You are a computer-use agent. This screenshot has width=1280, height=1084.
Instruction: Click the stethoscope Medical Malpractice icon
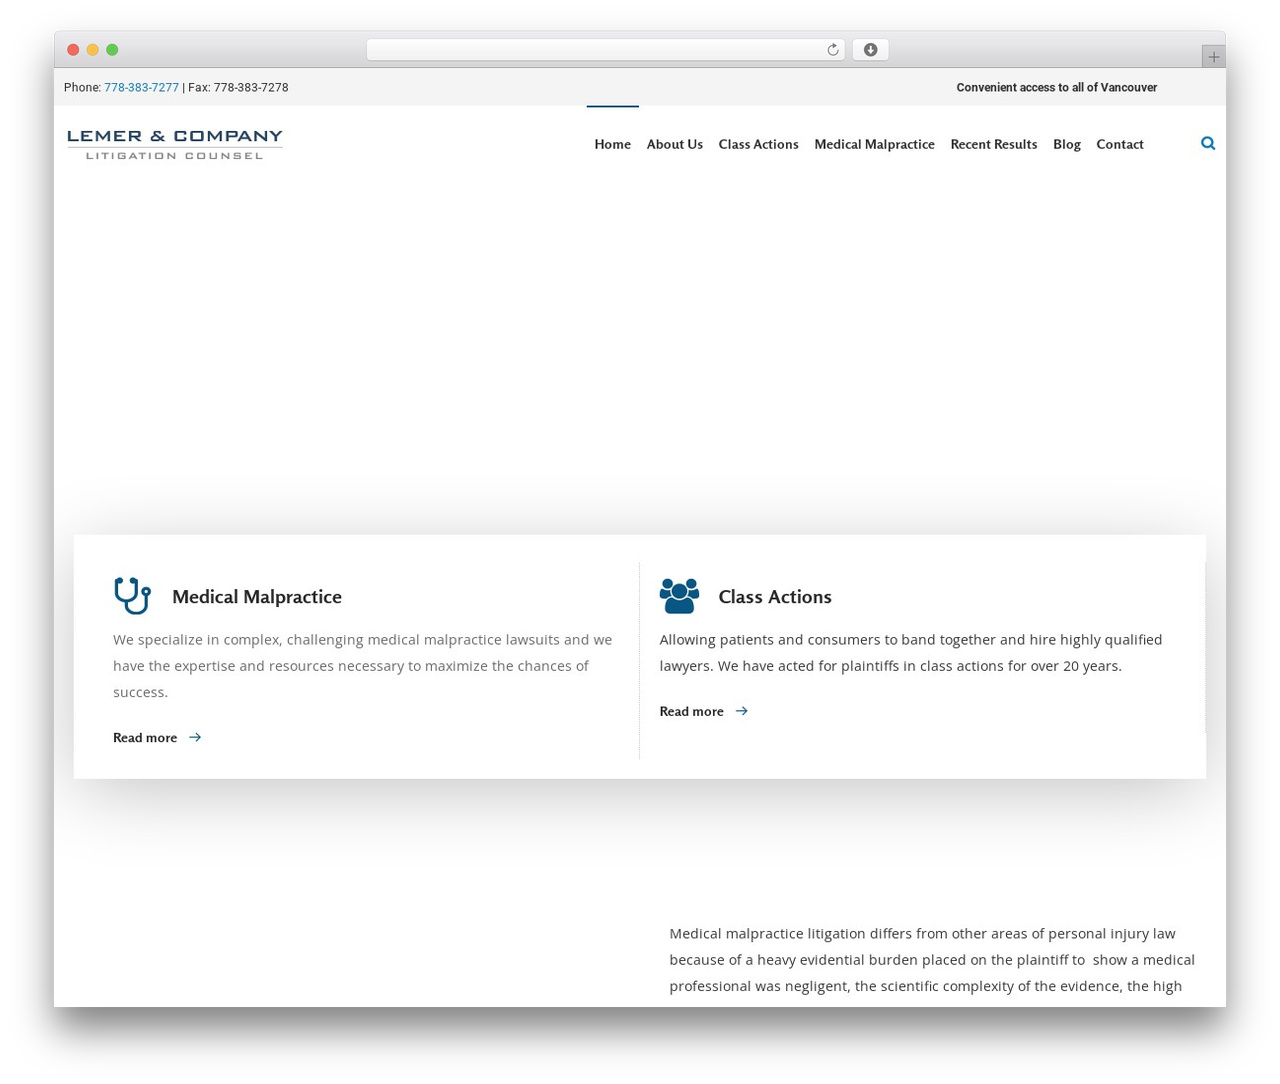(132, 596)
